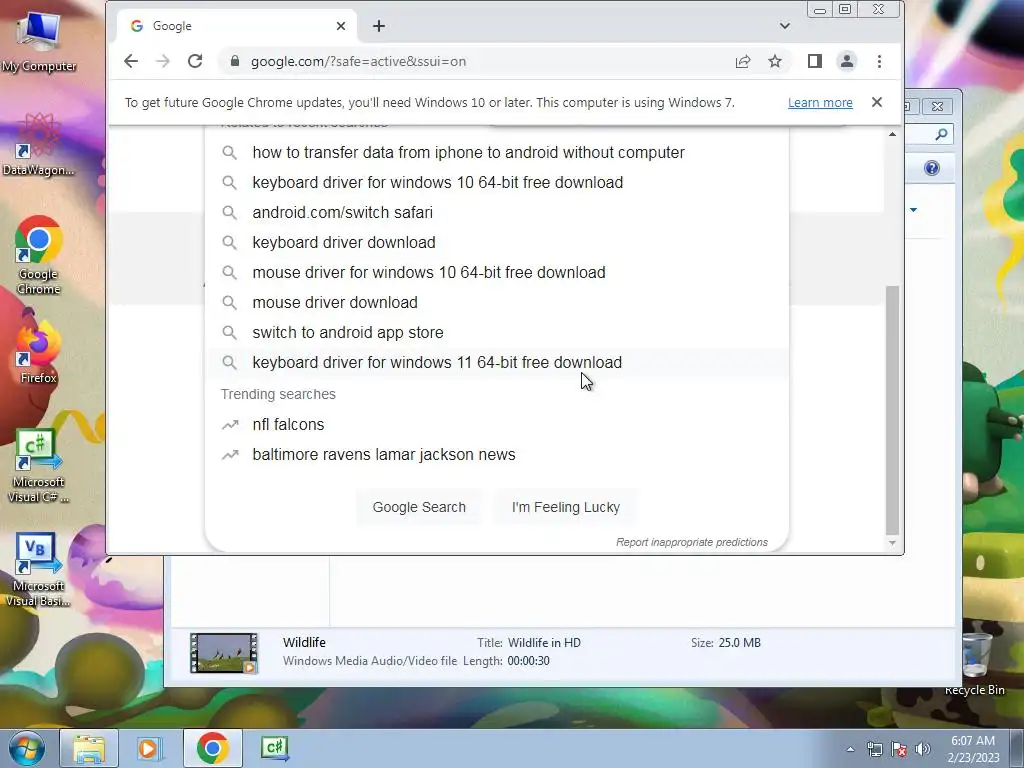Image resolution: width=1024 pixels, height=768 pixels.
Task: Expand the tab search dropdown
Action: (x=784, y=26)
